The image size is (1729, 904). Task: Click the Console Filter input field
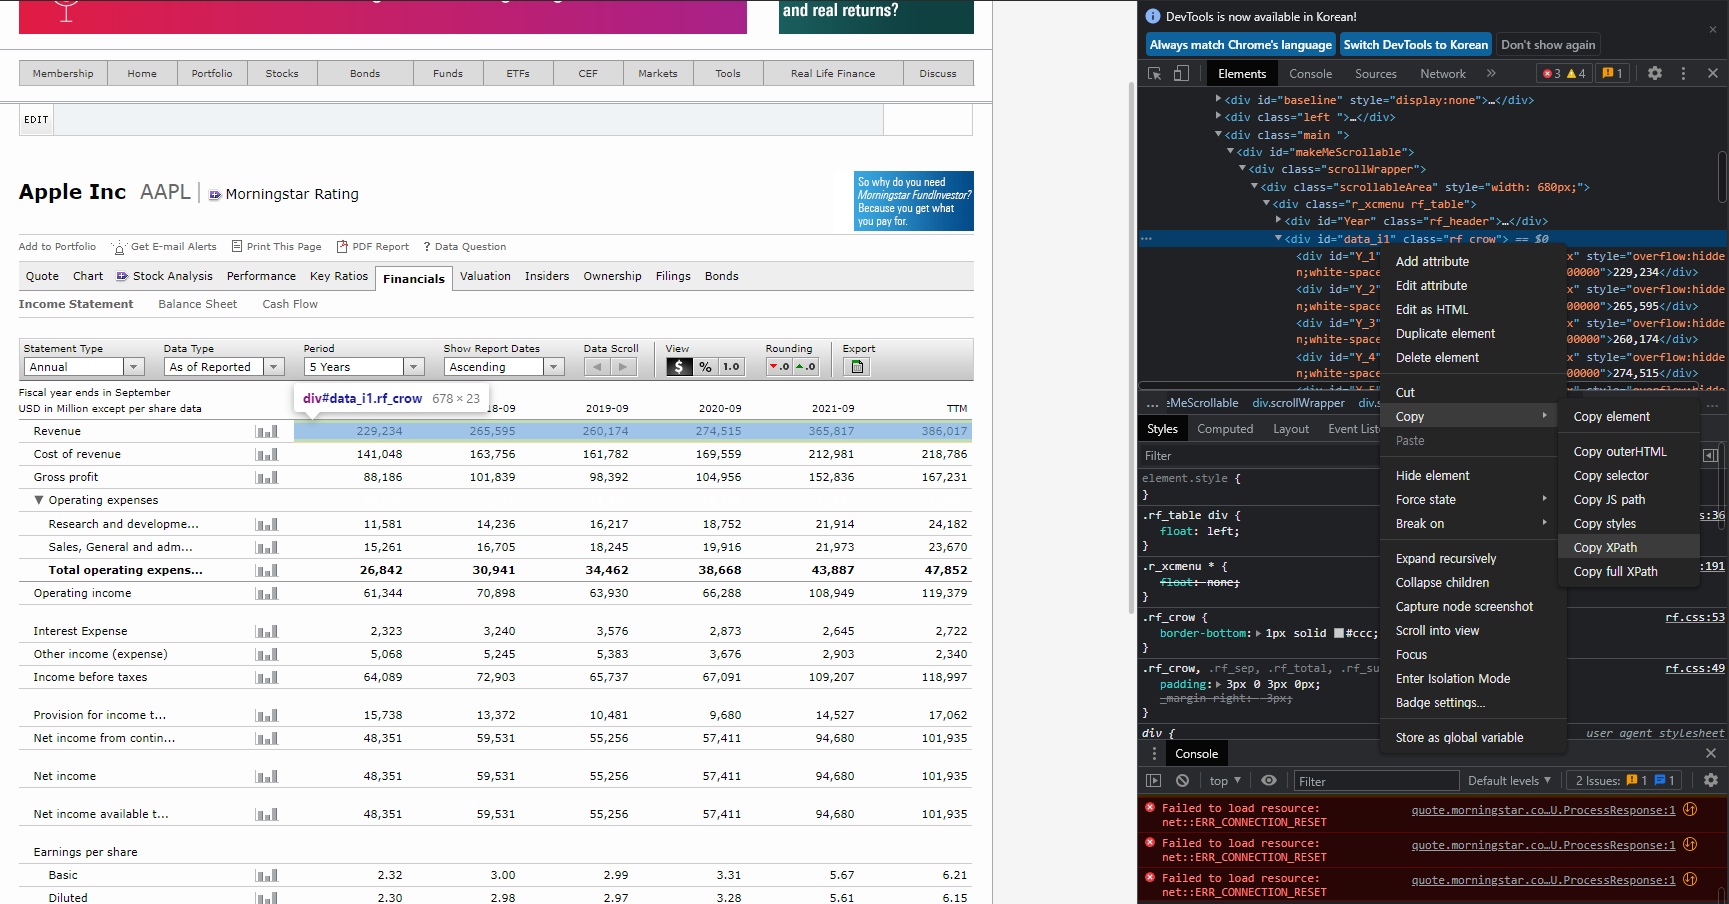pos(1375,781)
